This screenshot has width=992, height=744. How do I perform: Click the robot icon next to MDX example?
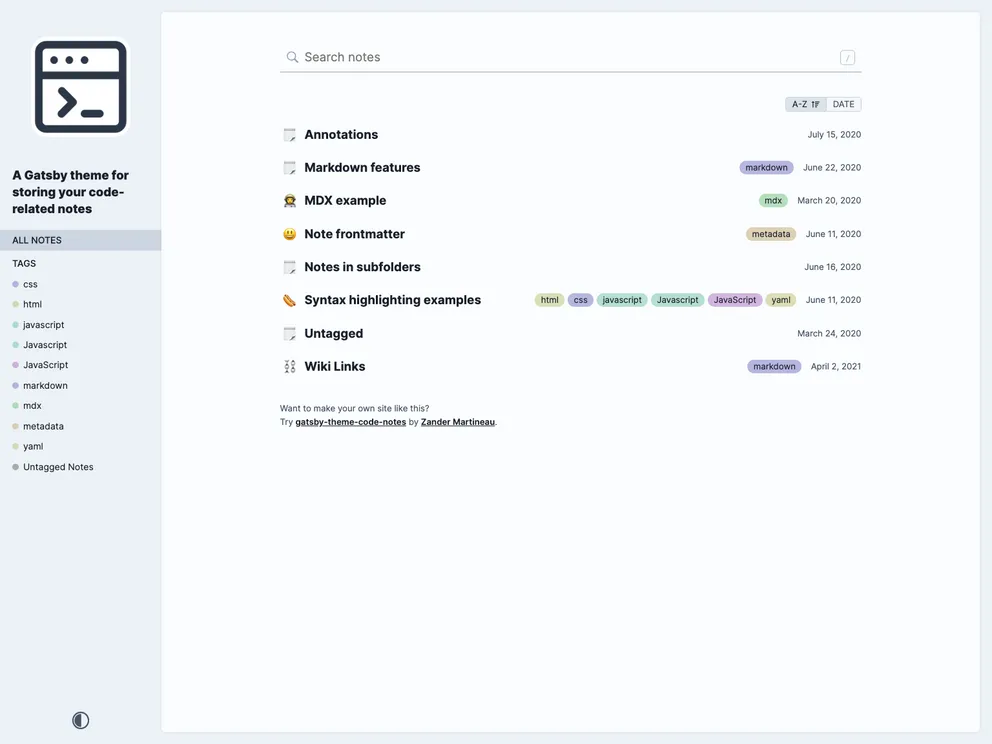[x=289, y=200]
